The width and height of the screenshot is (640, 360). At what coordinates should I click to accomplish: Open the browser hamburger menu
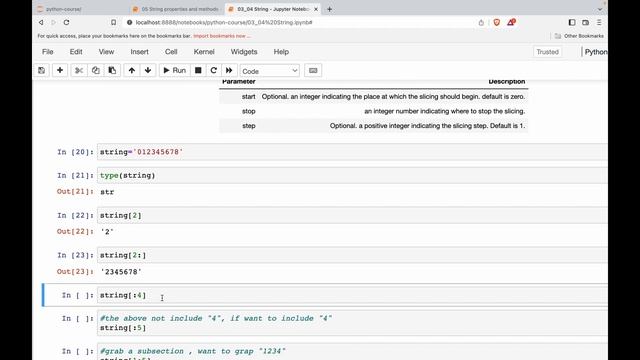pos(599,22)
